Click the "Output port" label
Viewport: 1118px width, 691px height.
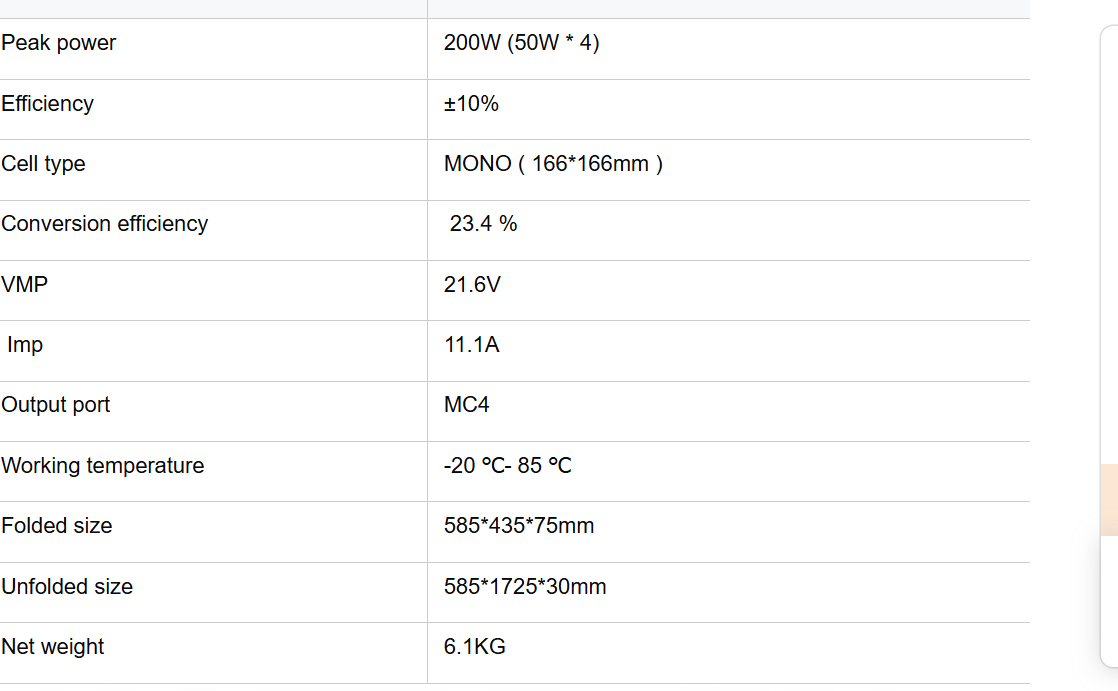click(56, 405)
